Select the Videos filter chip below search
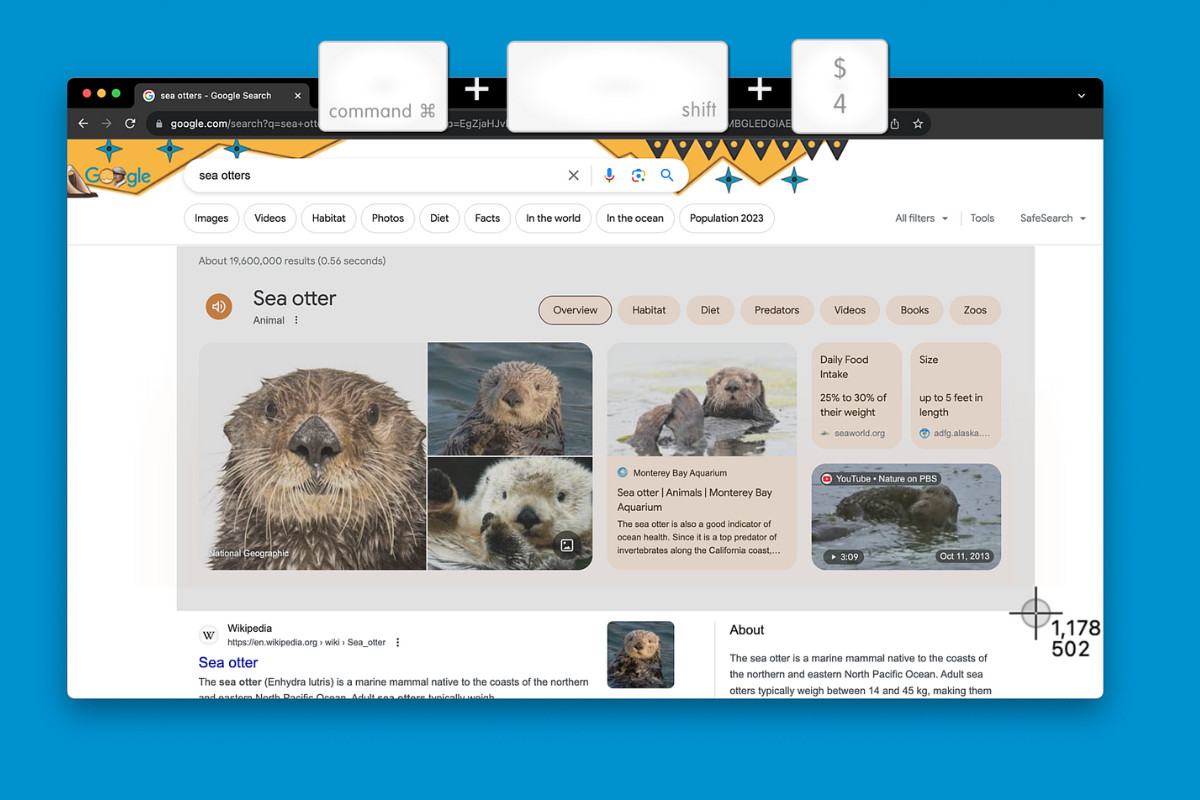The width and height of the screenshot is (1200, 800). [270, 218]
